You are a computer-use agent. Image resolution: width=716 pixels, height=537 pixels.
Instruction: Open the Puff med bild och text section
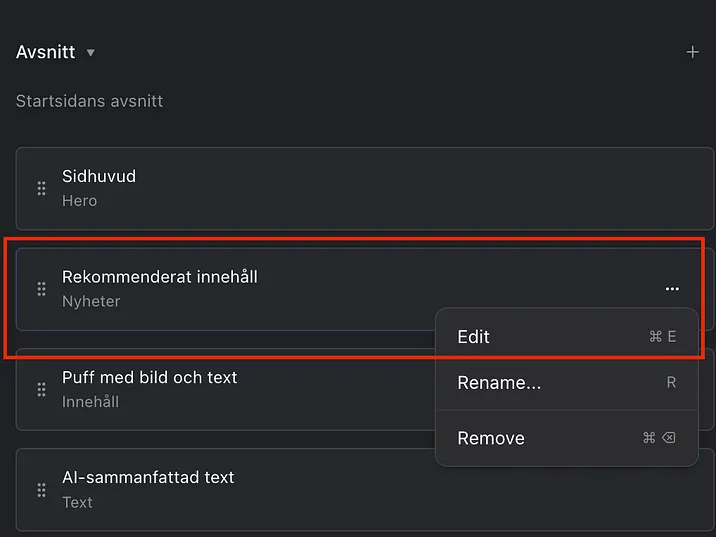coord(149,378)
